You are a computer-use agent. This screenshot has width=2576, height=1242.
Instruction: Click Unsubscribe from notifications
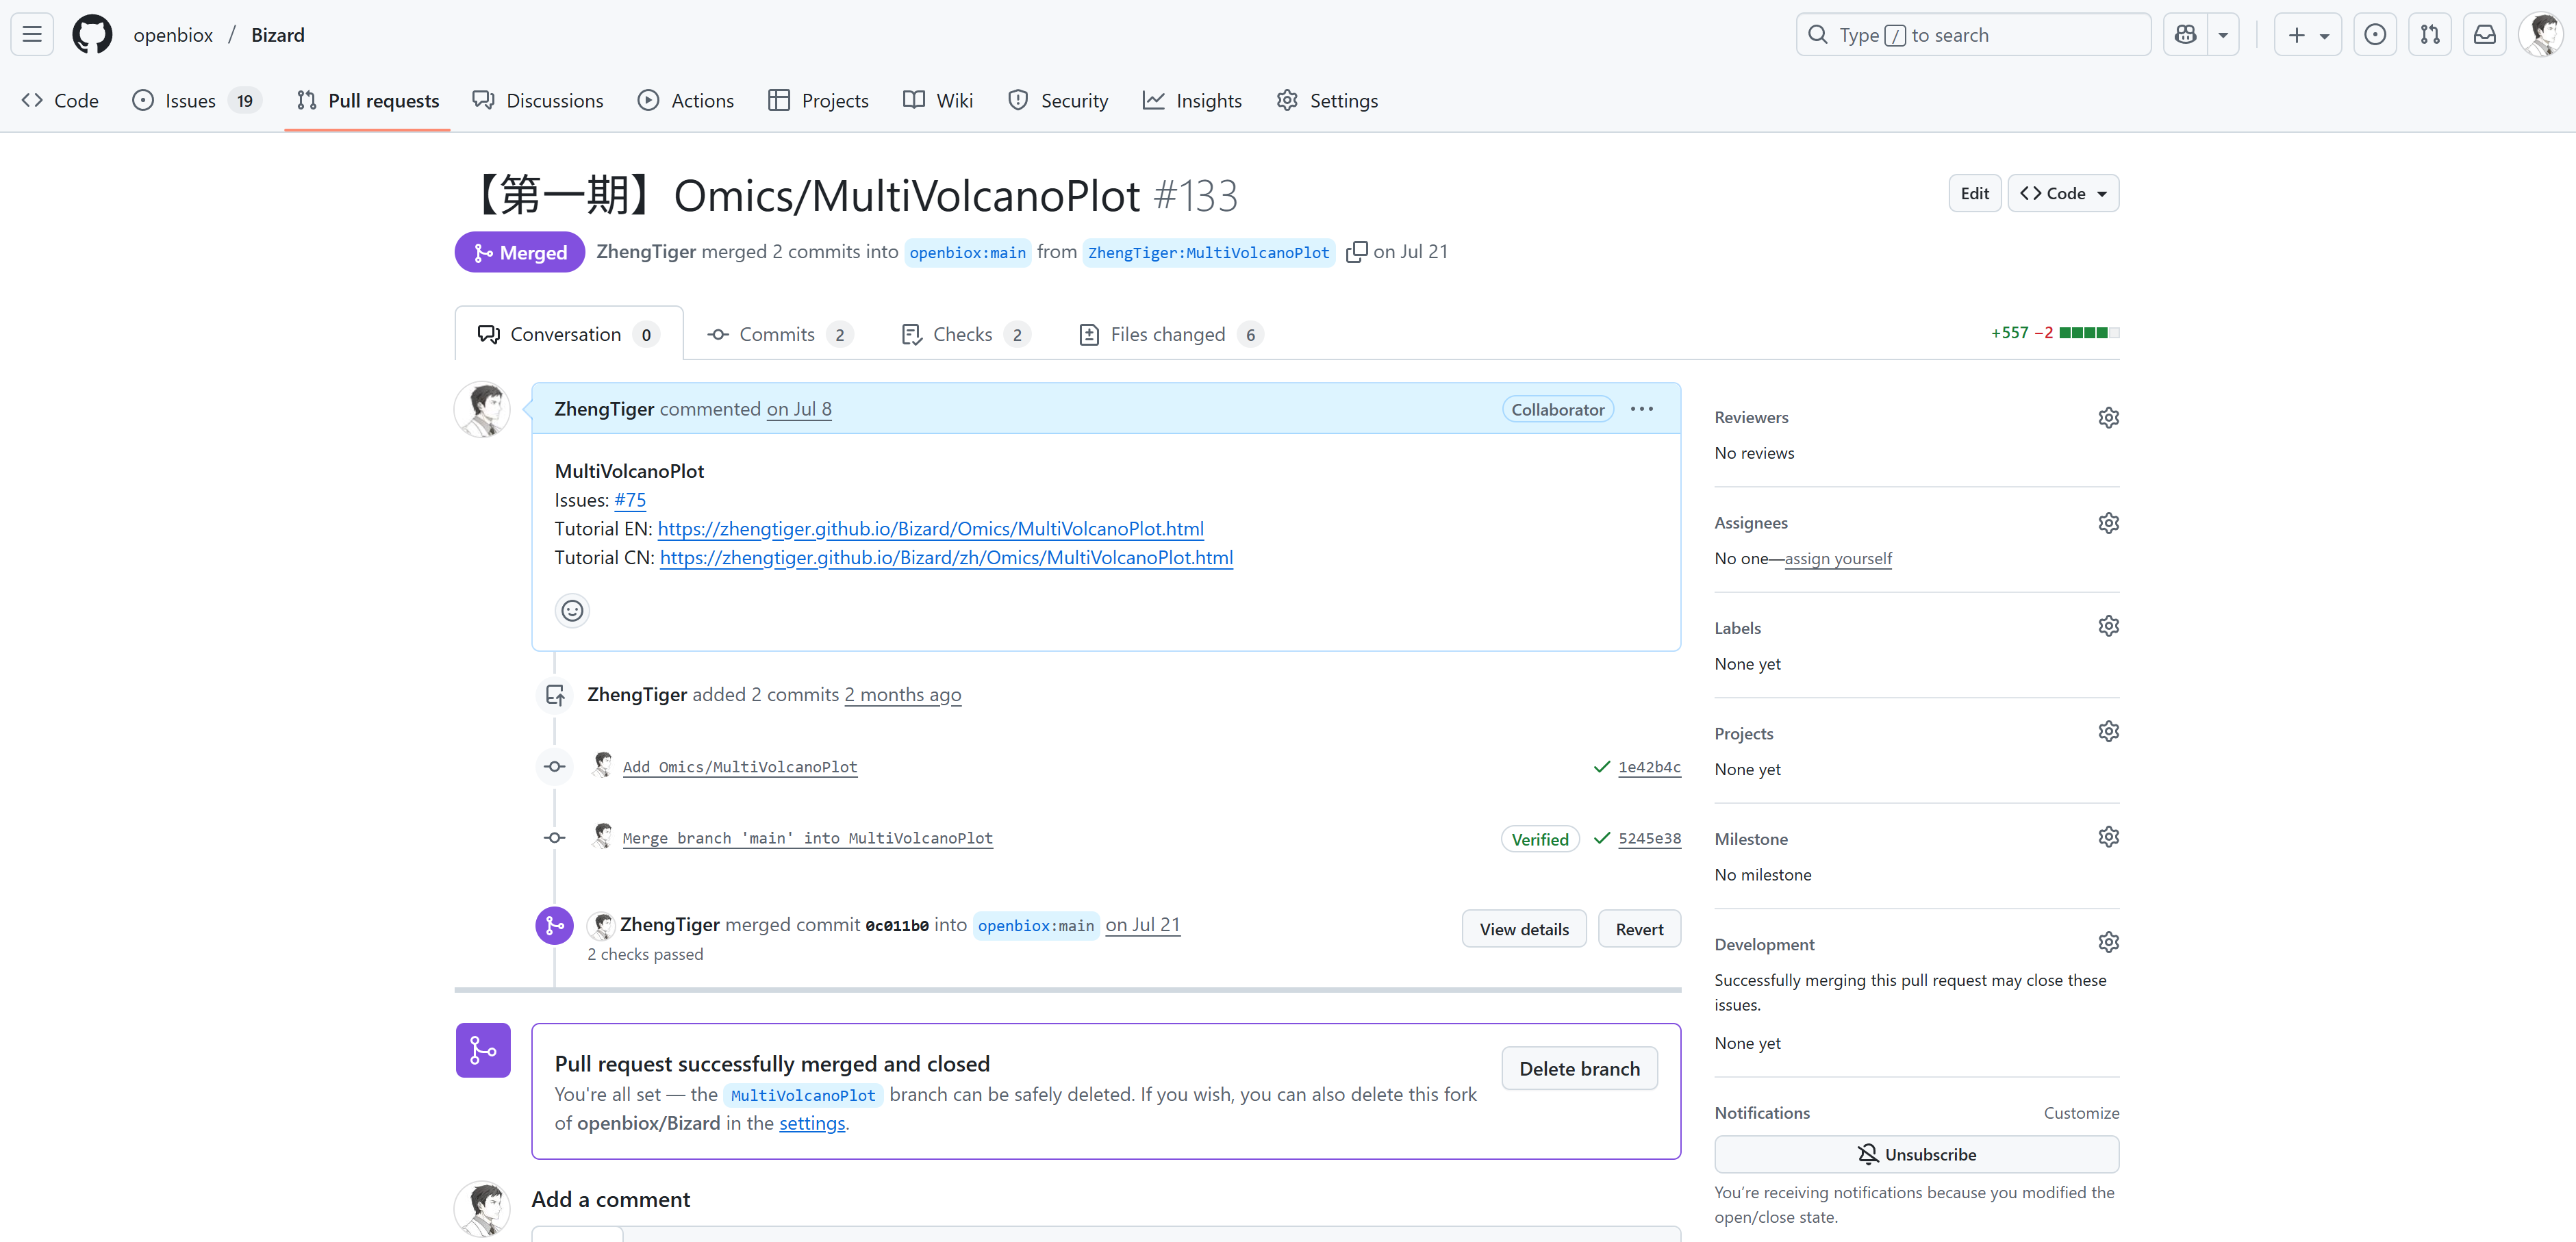1916,1154
